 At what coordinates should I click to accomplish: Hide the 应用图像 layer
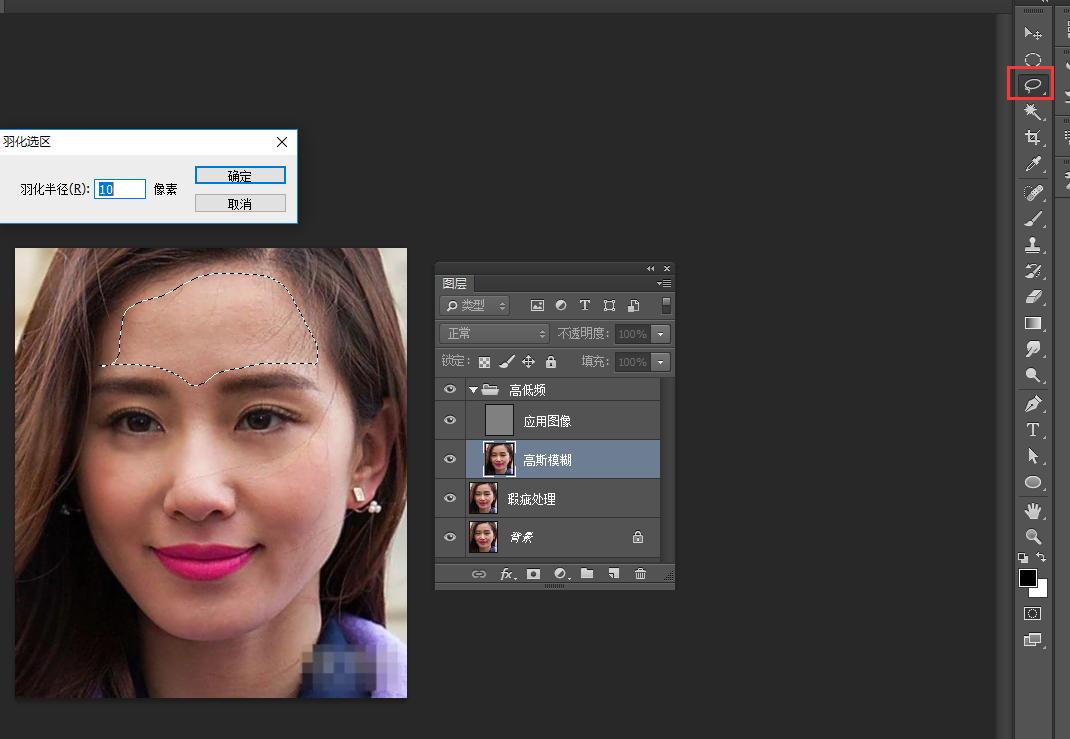(x=450, y=420)
